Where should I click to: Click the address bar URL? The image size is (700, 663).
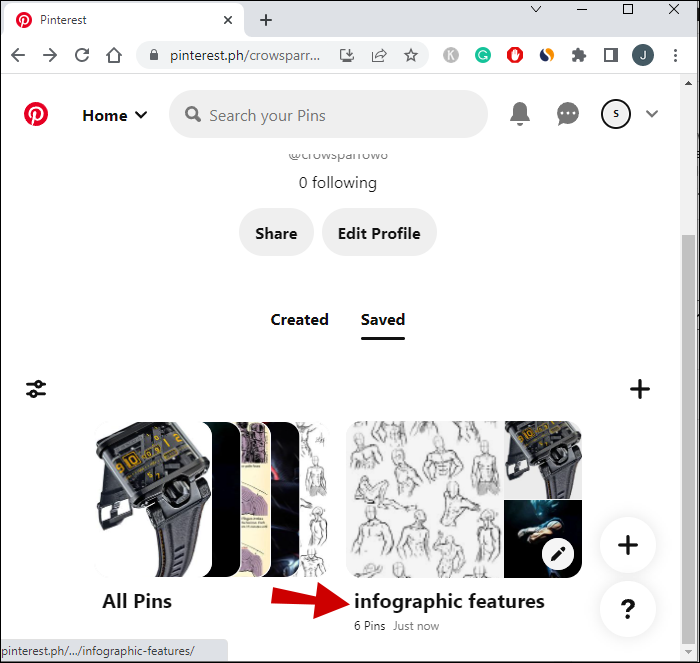point(245,55)
